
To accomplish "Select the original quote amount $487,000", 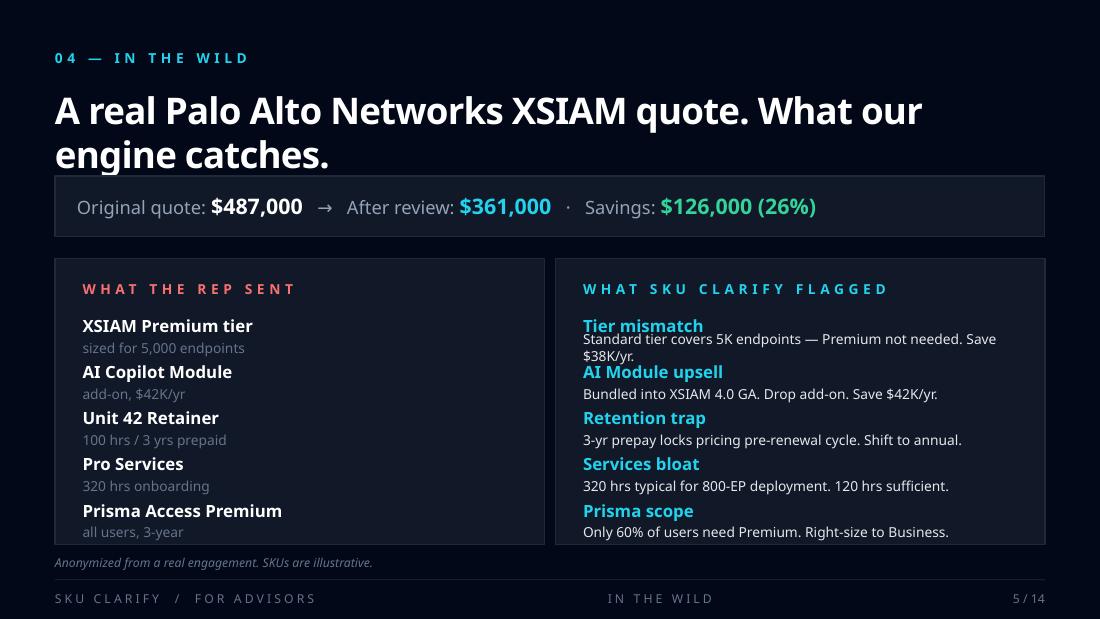I will click(256, 207).
